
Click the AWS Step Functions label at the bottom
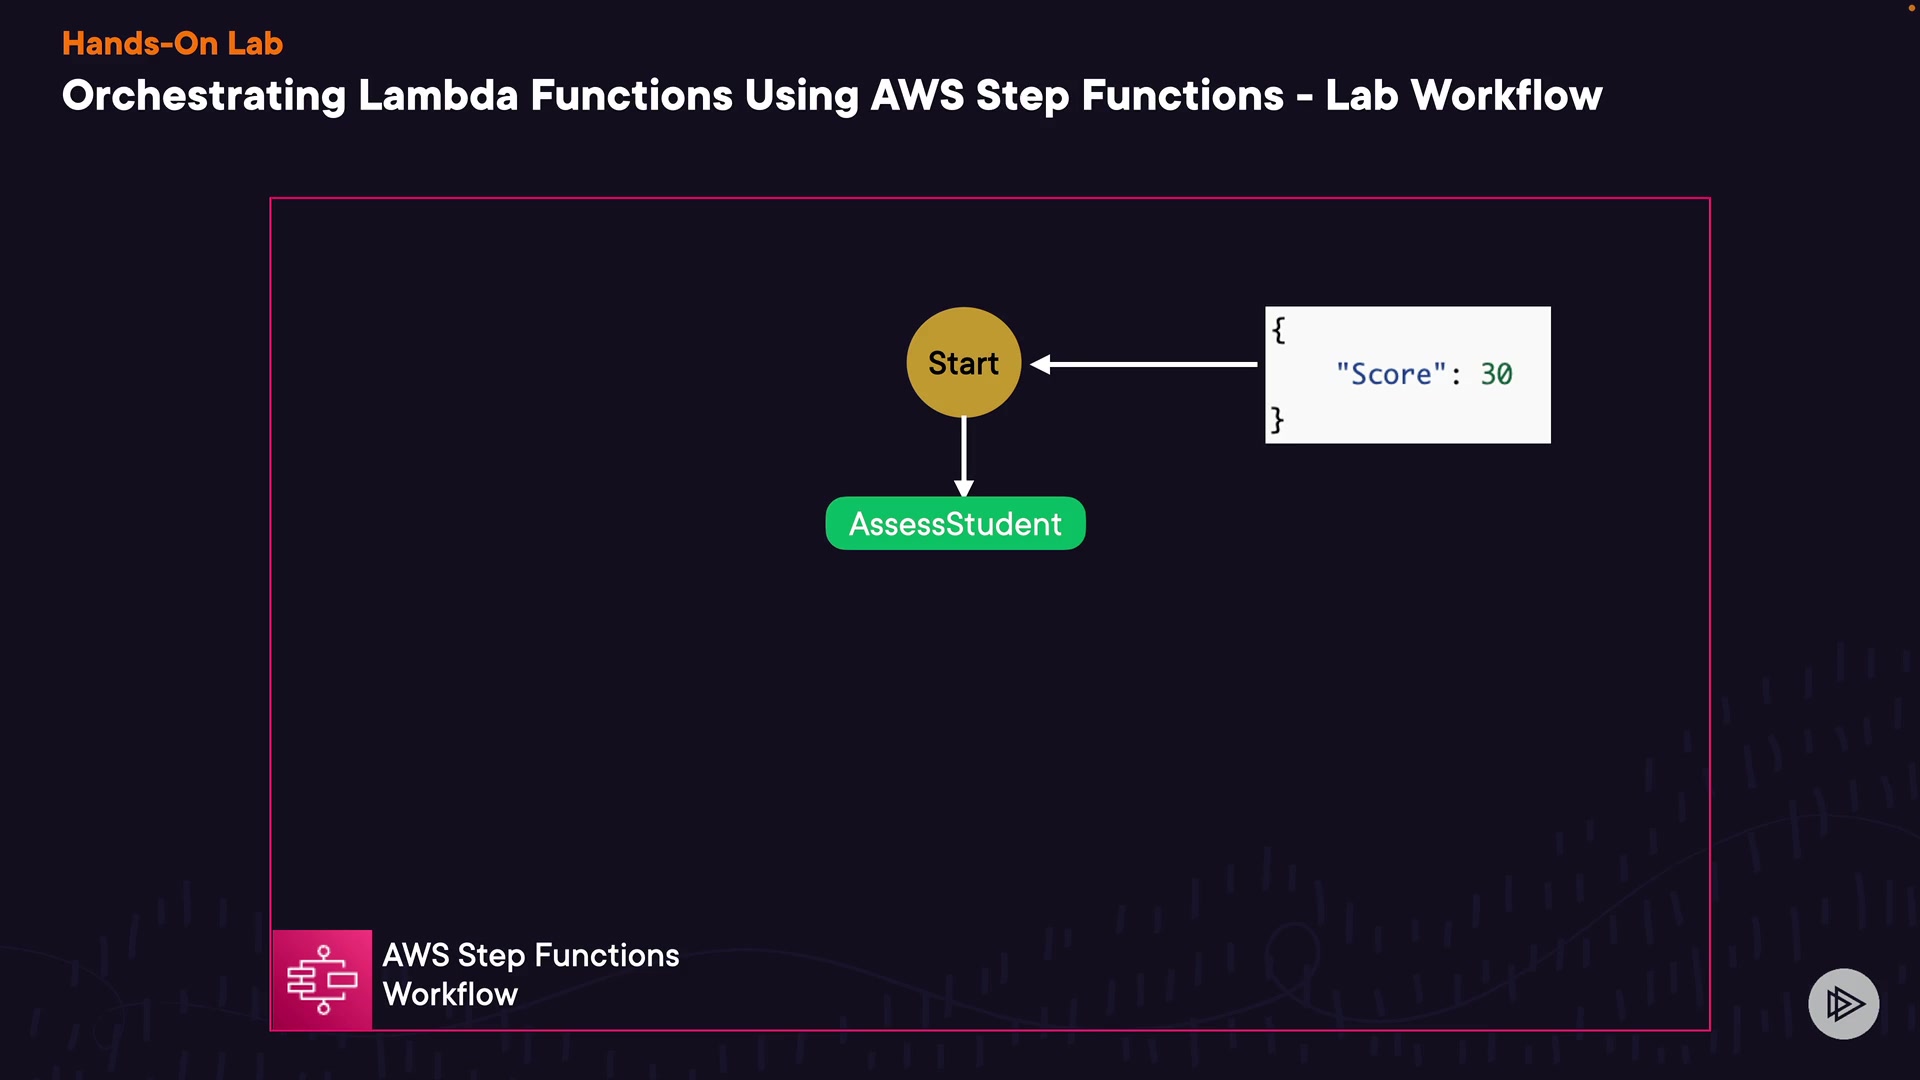coord(530,955)
